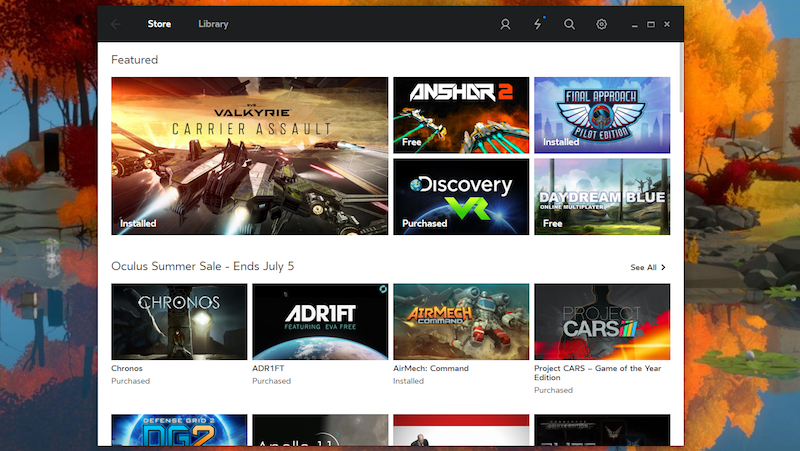Screen dimensions: 800x451
Task: Click Purchased status under Chronos
Action: coord(131,381)
